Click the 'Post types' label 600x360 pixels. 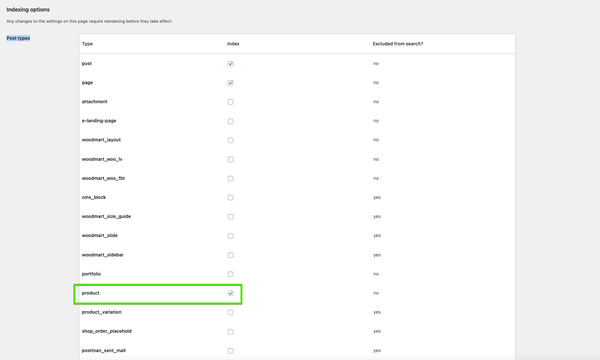pos(18,38)
